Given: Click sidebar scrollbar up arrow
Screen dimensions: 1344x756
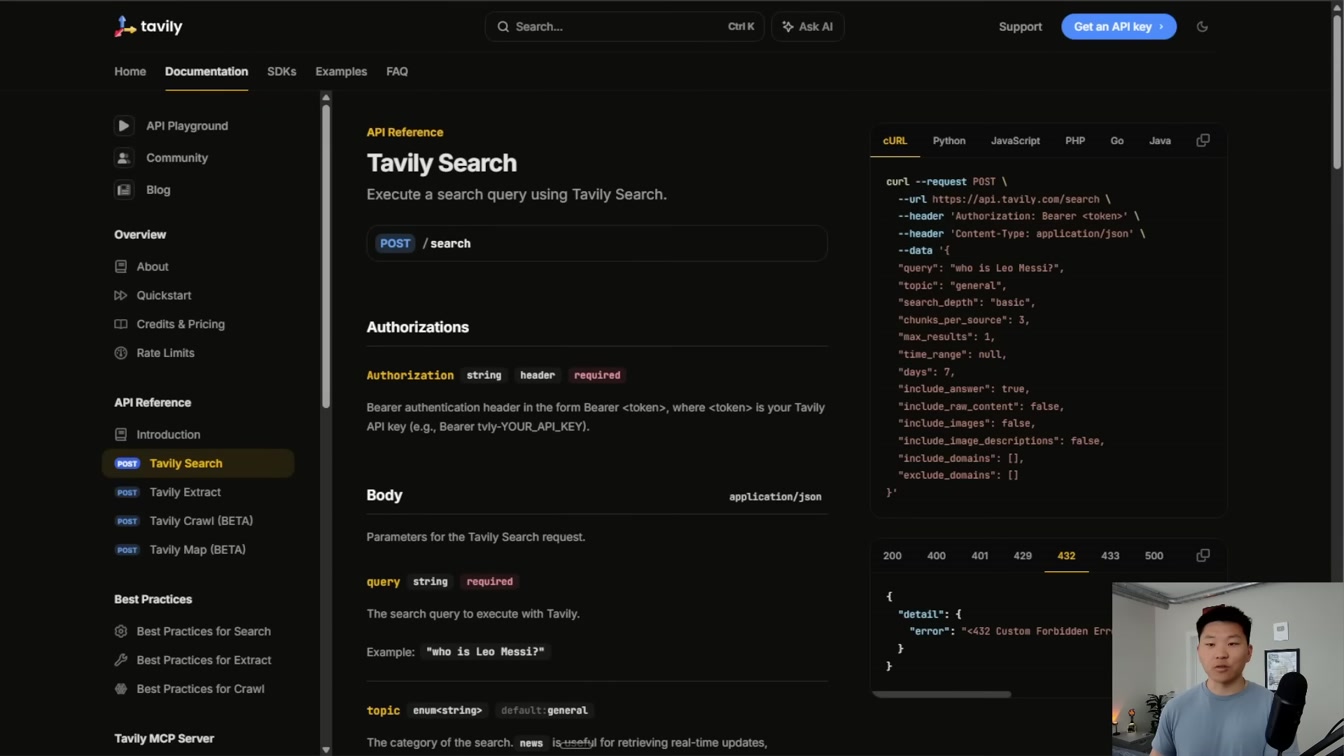Looking at the screenshot, I should click(x=326, y=98).
